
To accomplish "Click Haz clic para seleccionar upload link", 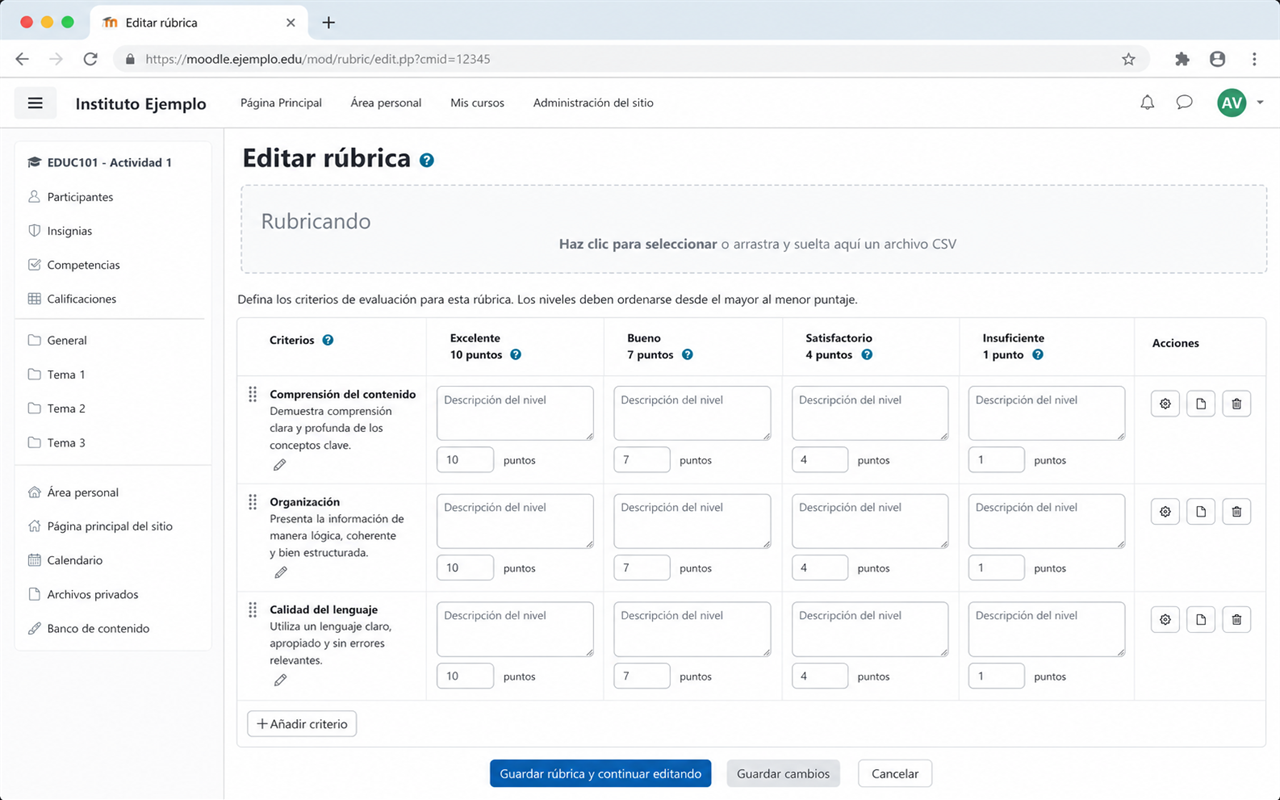I will click(638, 244).
